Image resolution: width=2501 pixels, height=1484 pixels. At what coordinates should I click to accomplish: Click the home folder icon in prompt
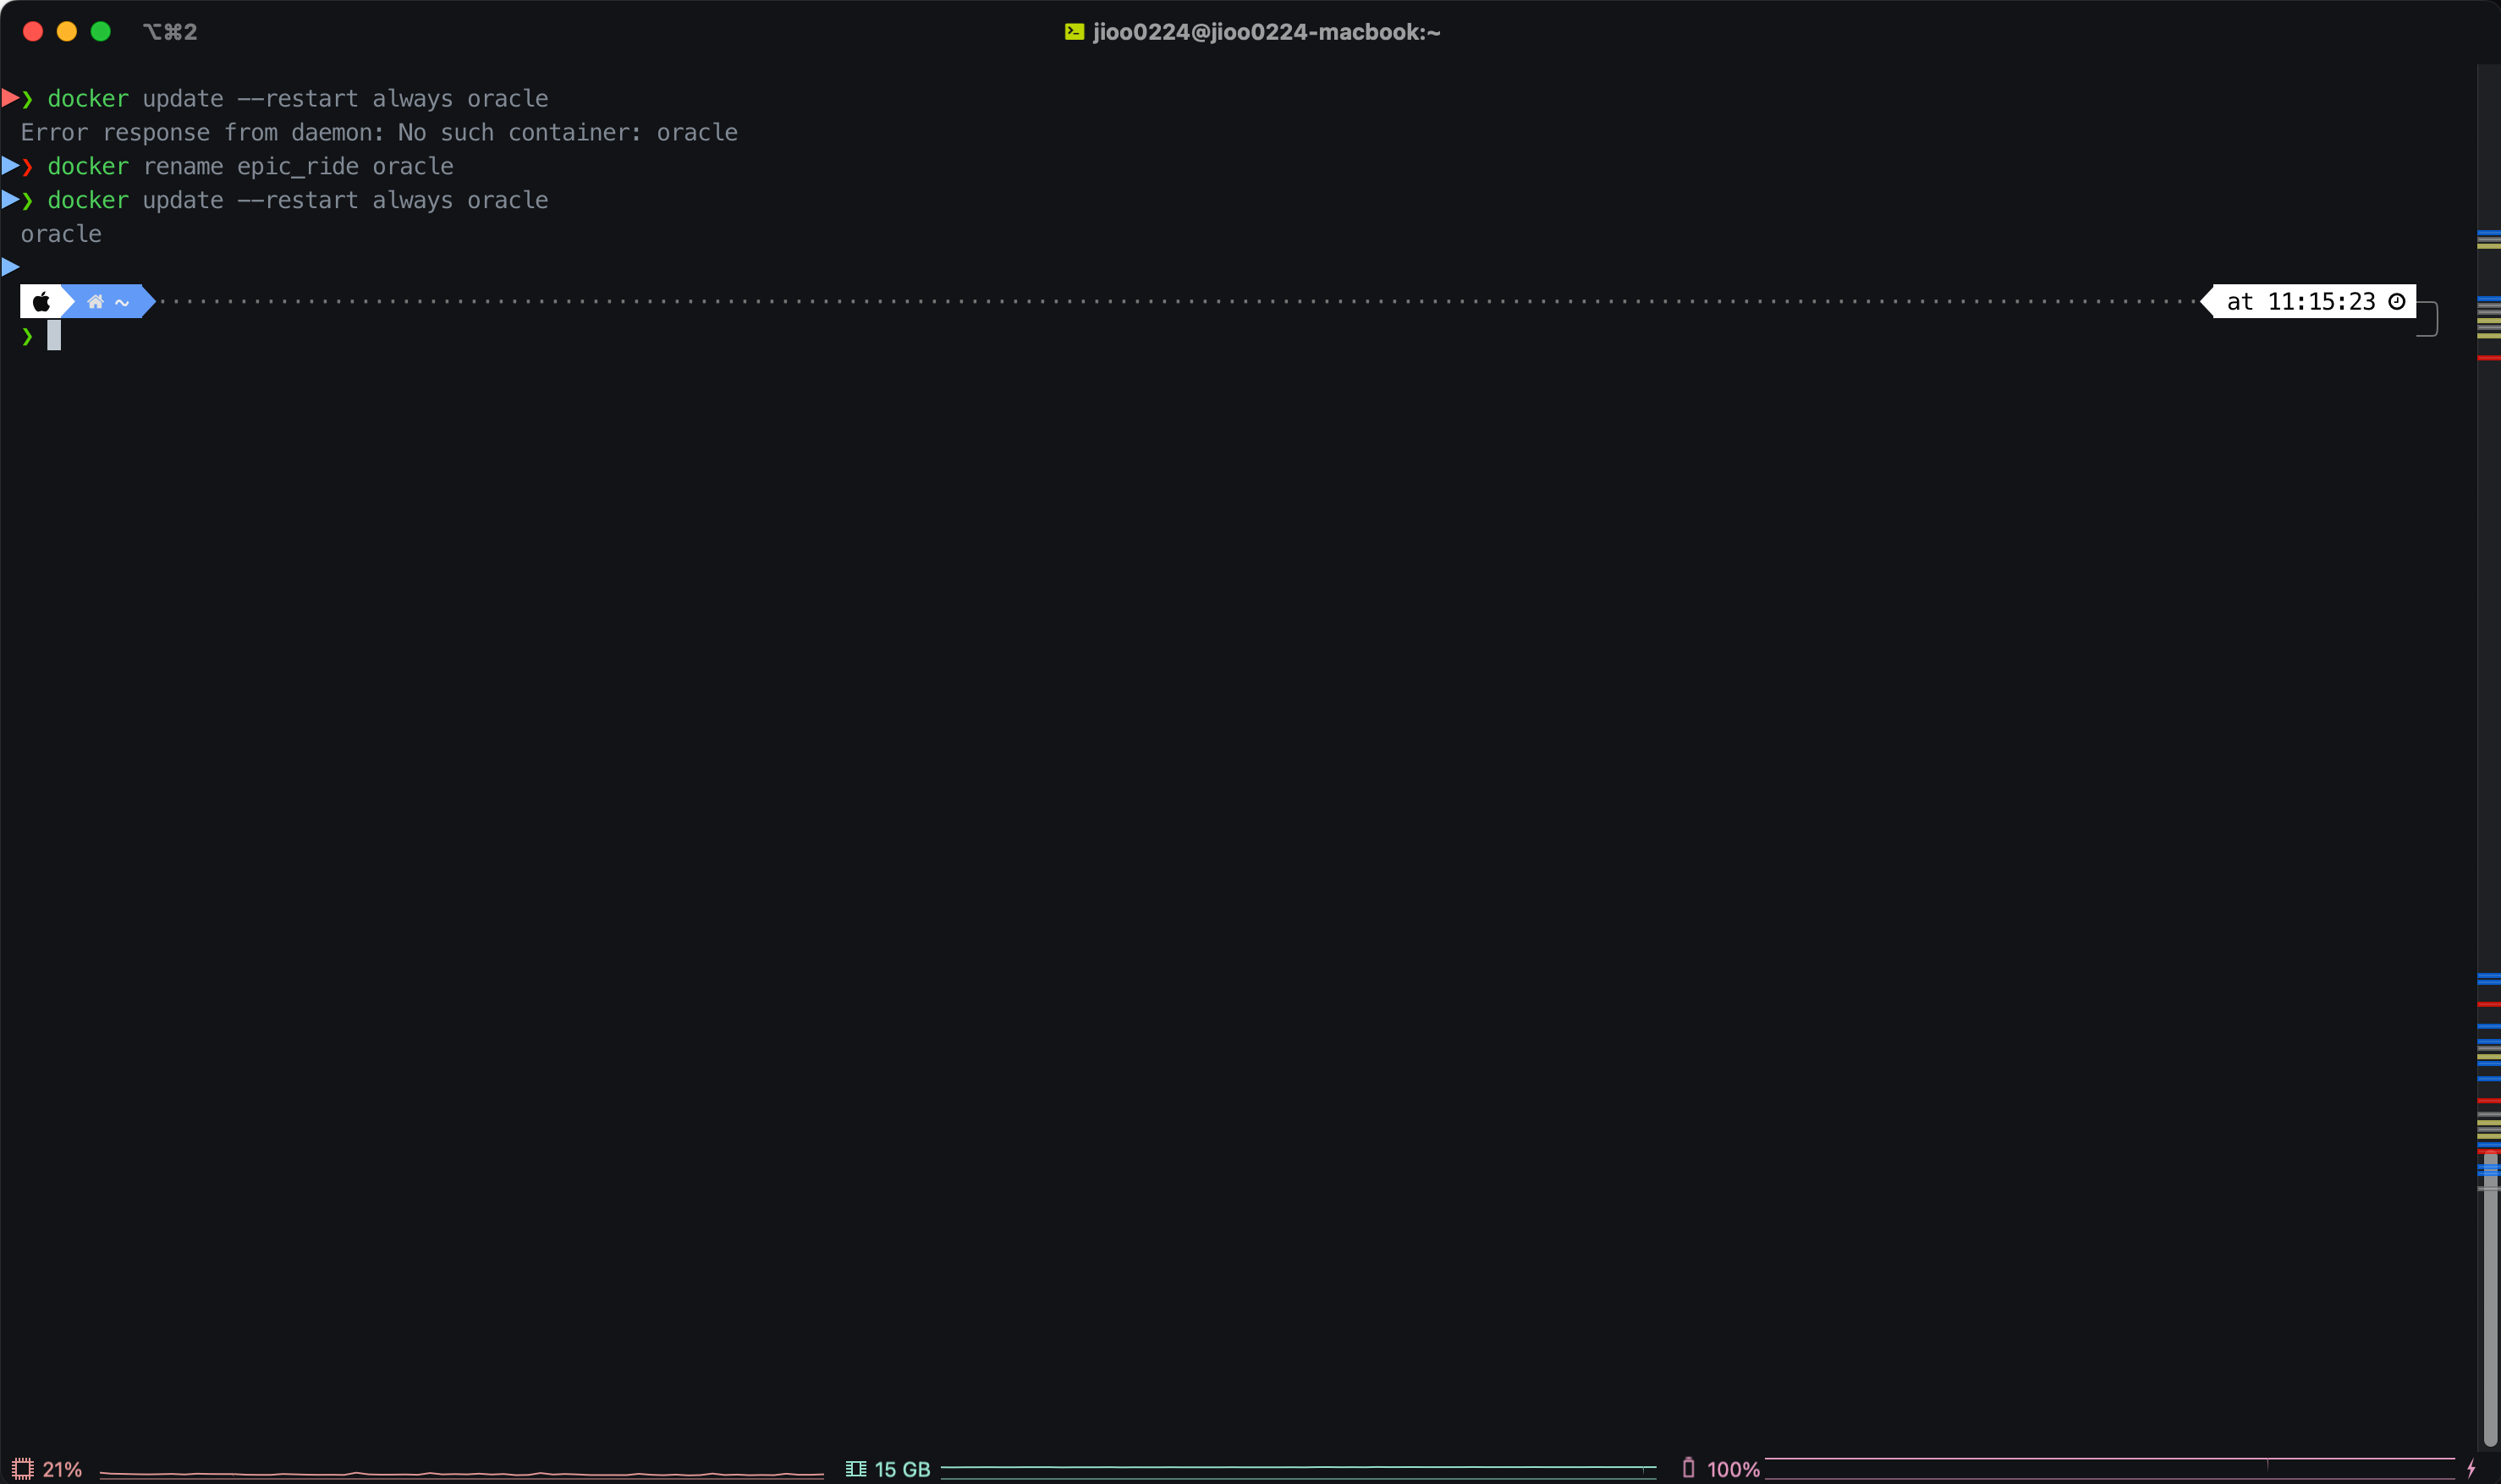click(95, 301)
